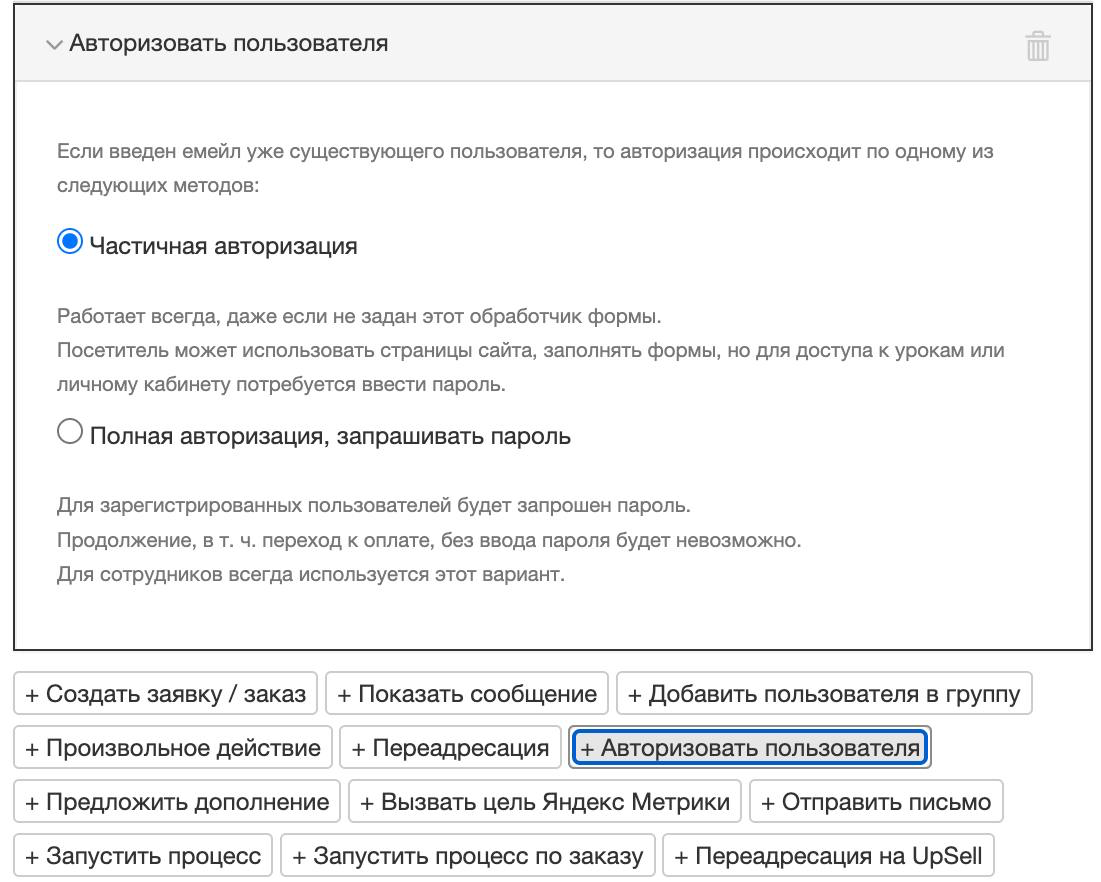
Task: Add a Переадресация action
Action: (450, 747)
